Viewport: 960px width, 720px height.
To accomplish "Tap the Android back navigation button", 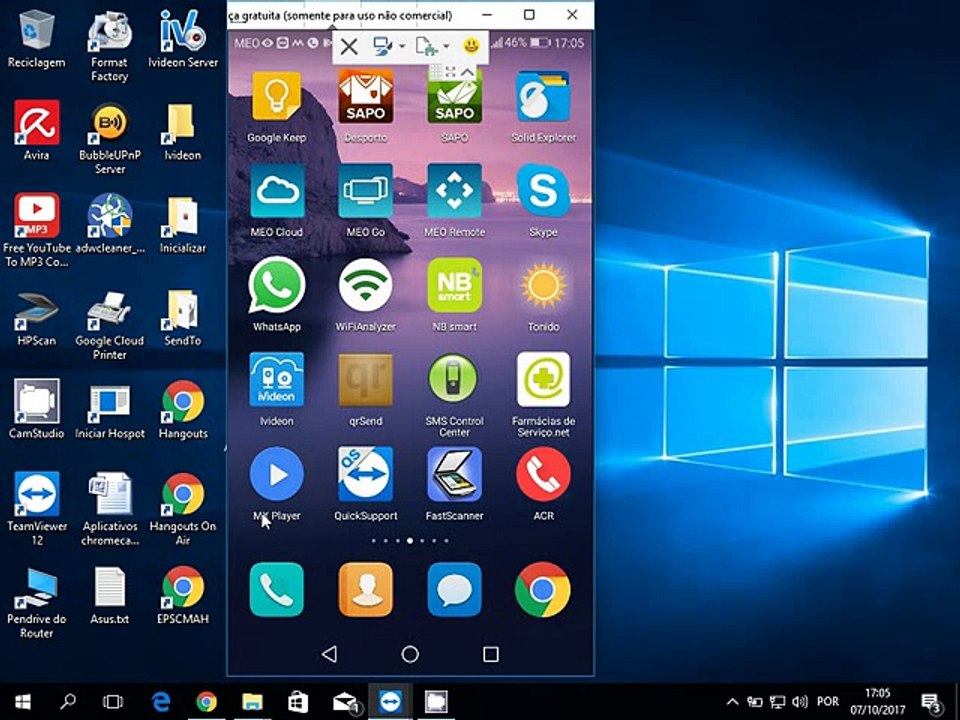I will 329,654.
